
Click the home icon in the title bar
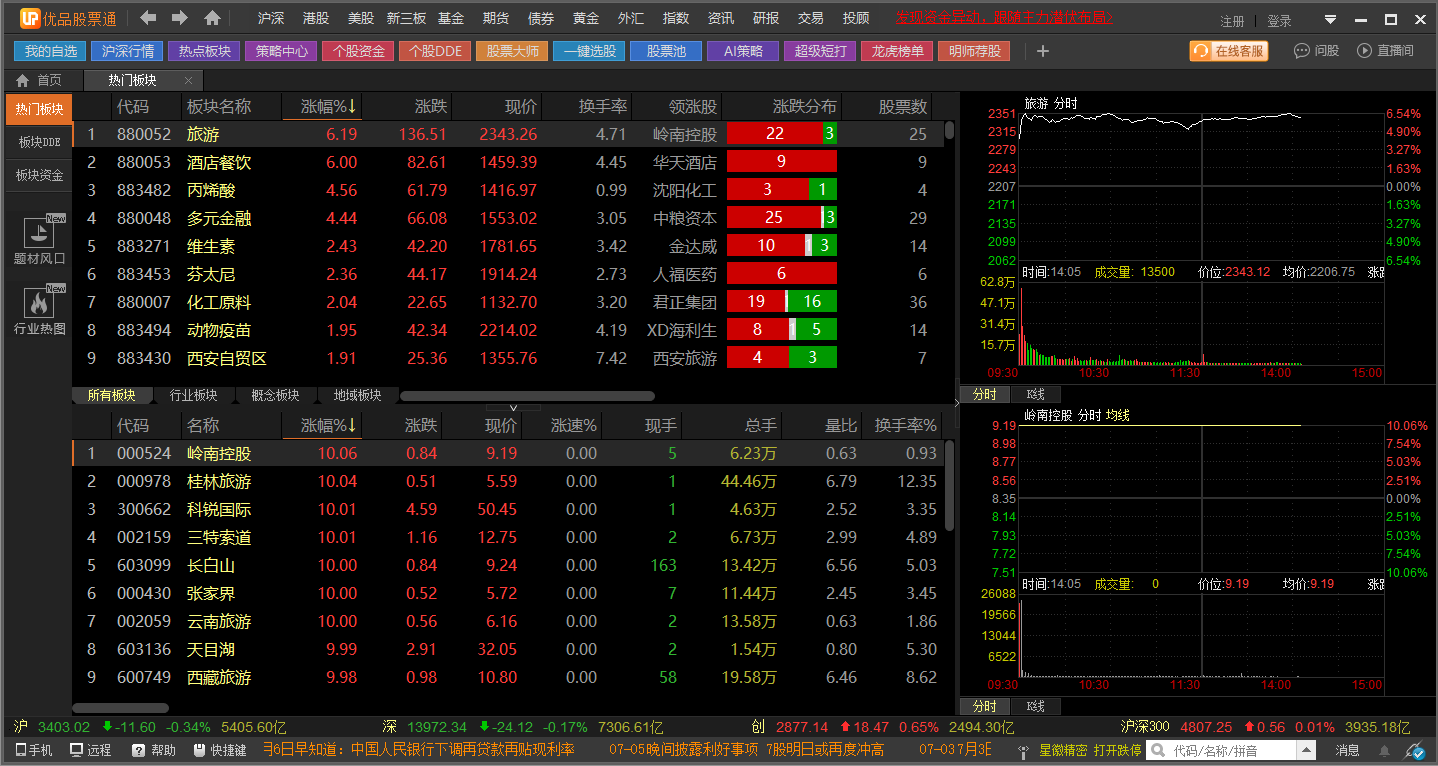pyautogui.click(x=212, y=18)
